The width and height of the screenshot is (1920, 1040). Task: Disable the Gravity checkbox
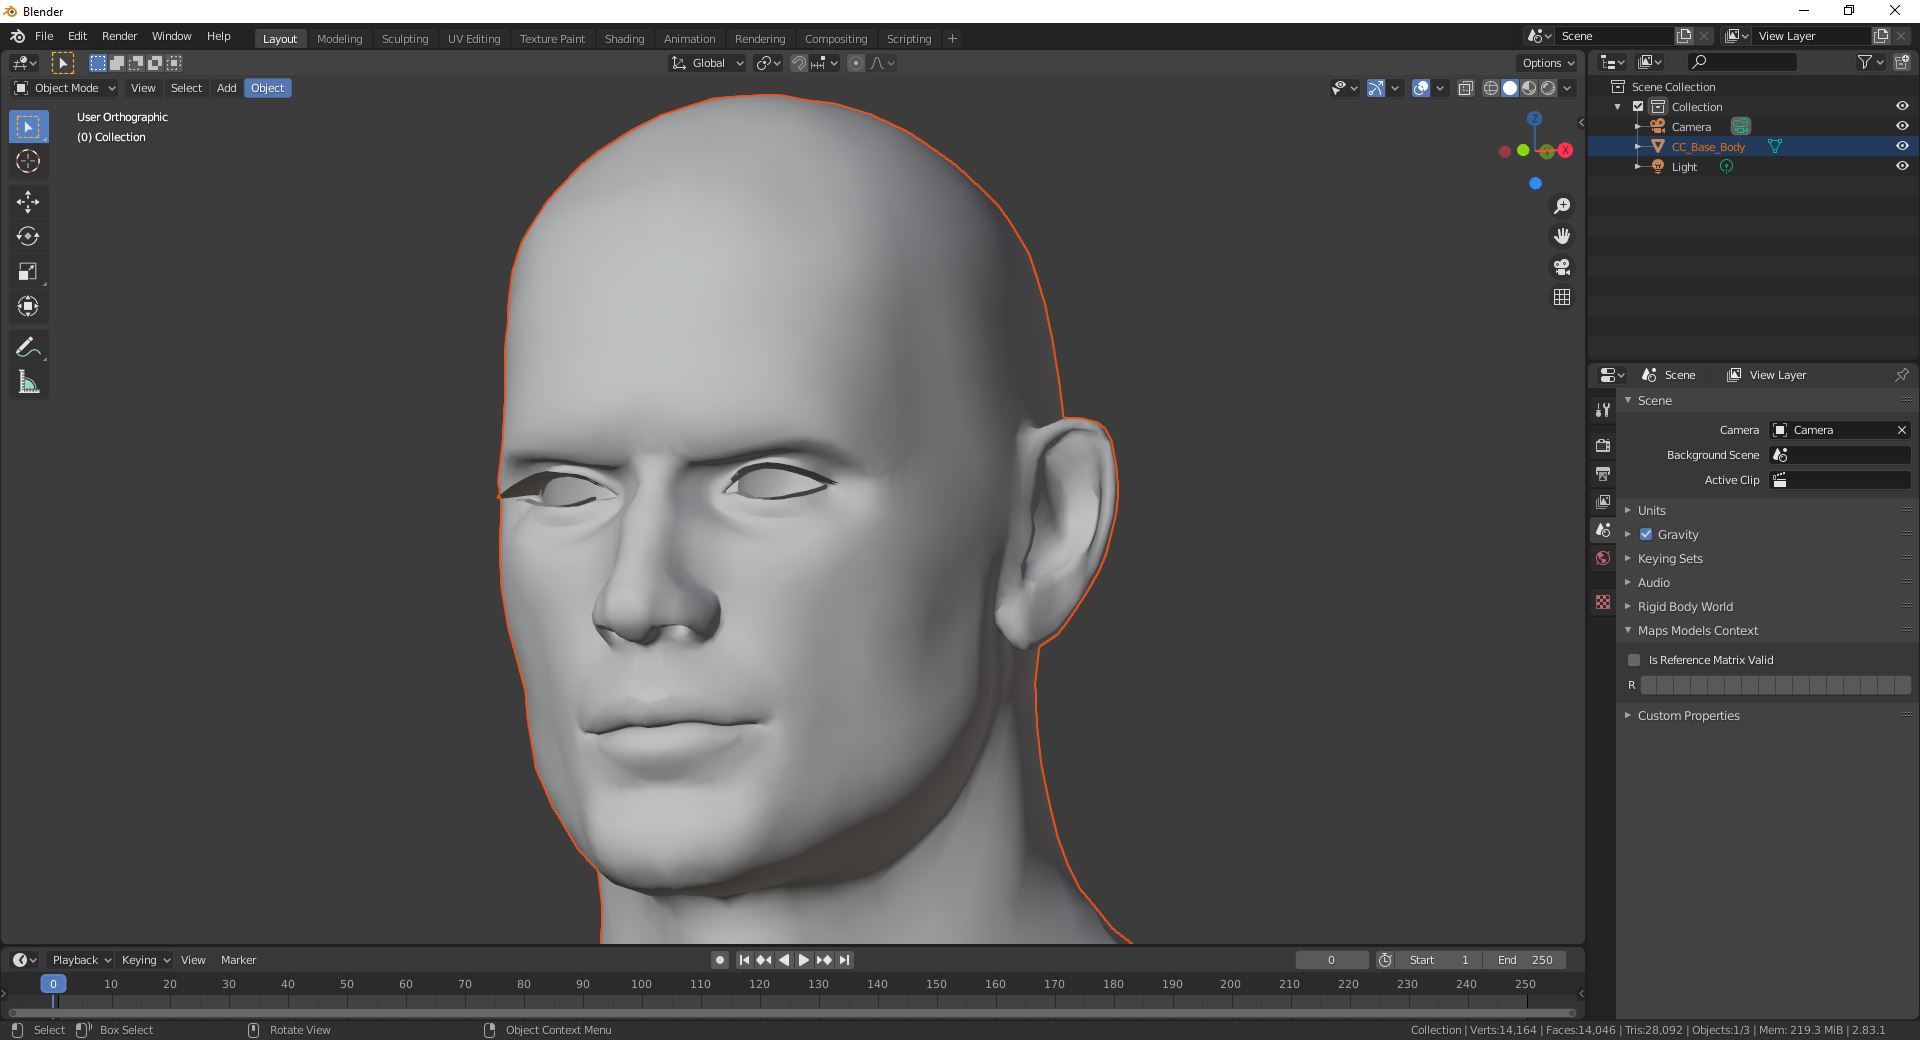1646,534
